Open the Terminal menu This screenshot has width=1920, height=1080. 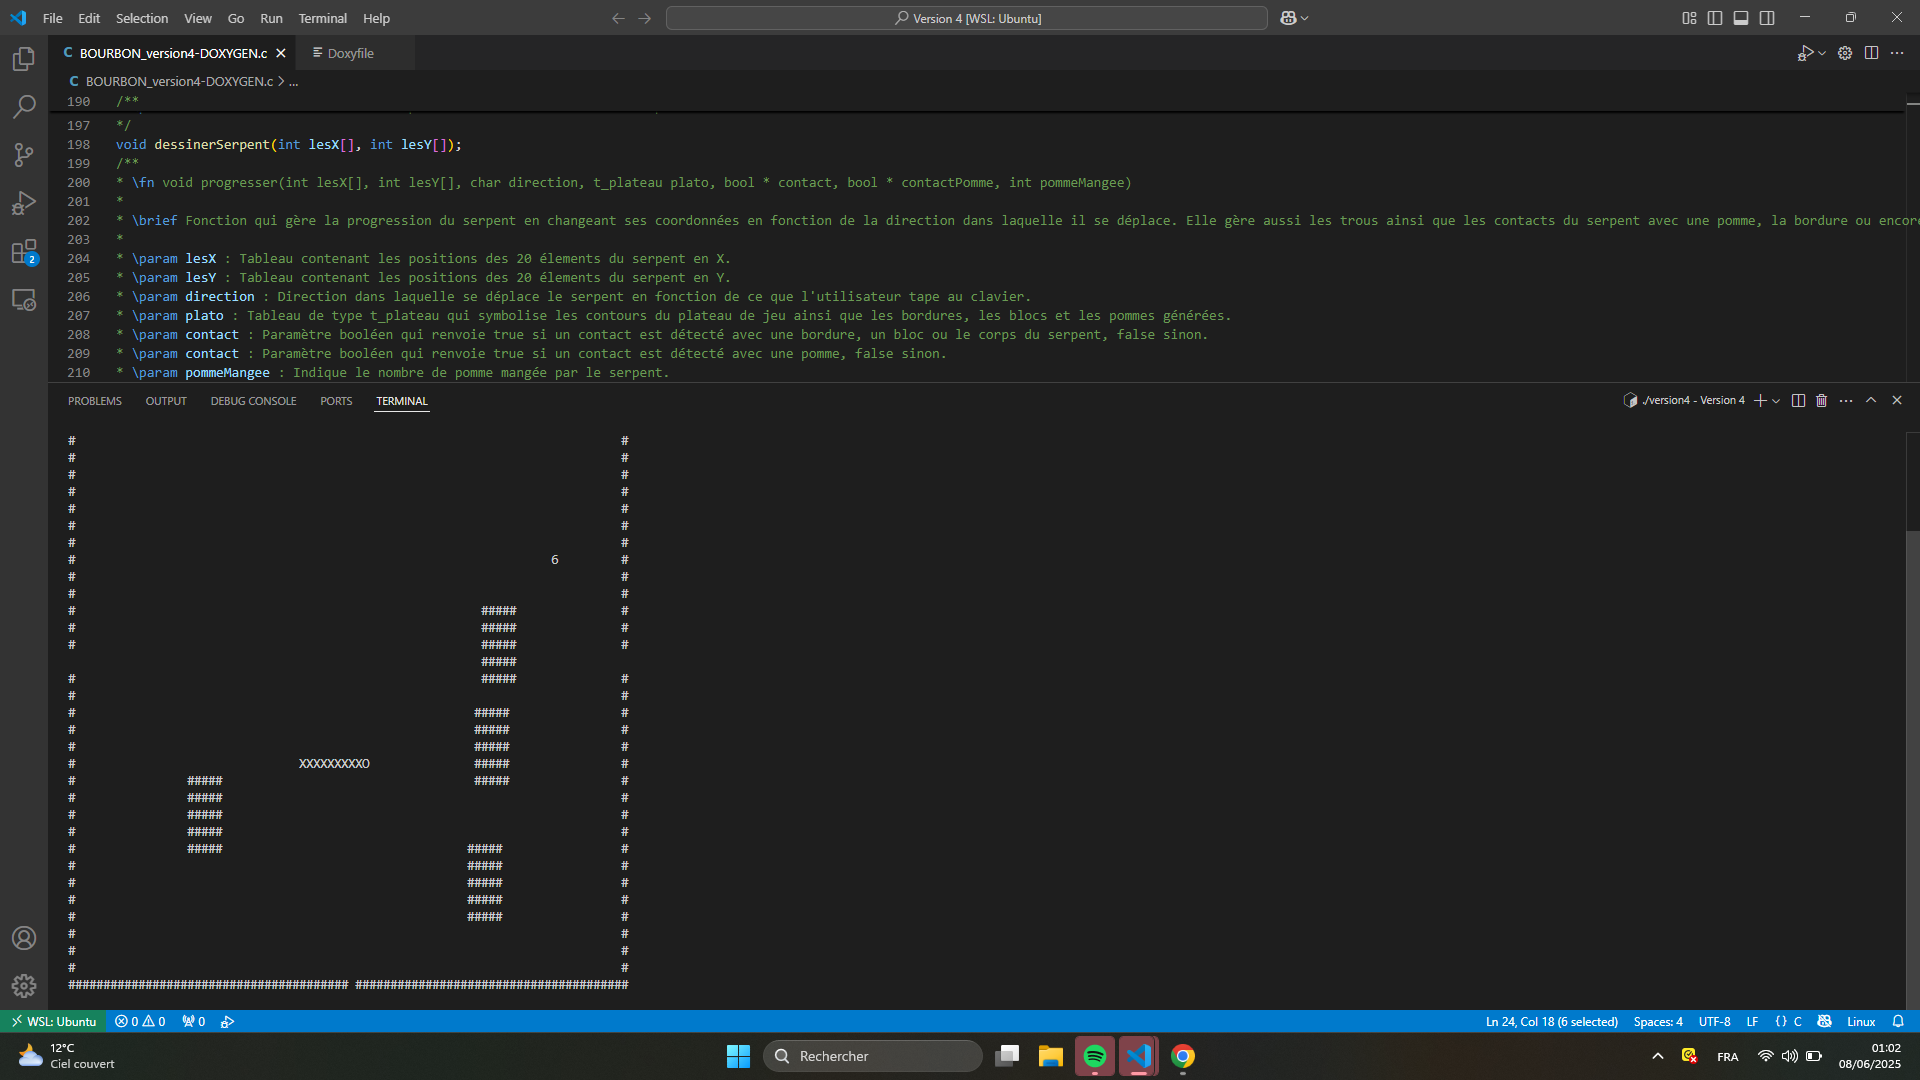[x=322, y=18]
